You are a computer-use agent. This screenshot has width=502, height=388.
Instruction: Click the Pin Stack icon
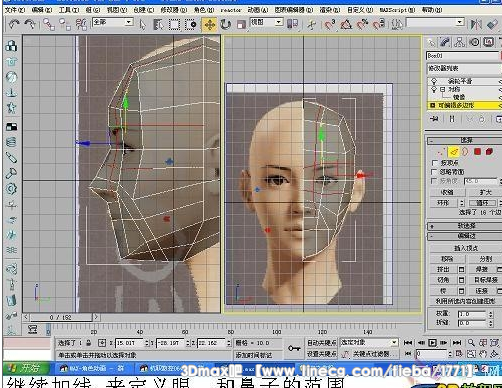434,119
